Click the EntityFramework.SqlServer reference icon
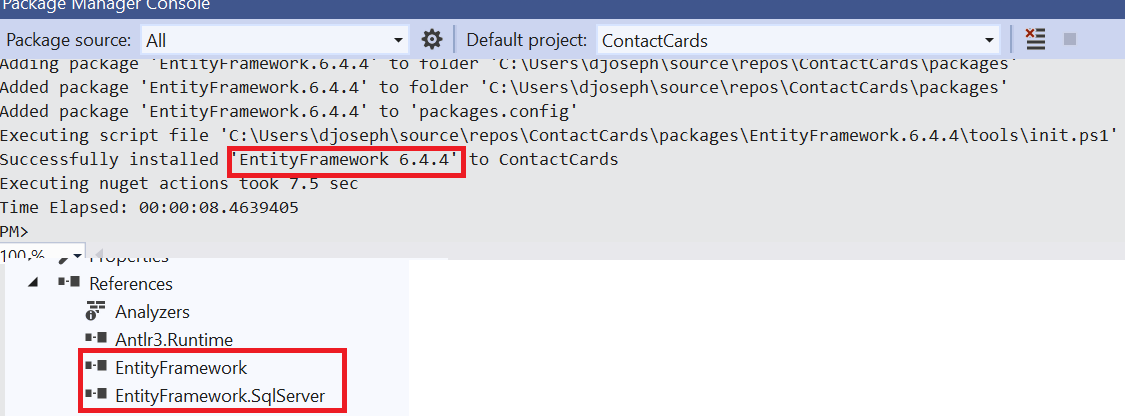This screenshot has height=416, width=1125. [96, 394]
